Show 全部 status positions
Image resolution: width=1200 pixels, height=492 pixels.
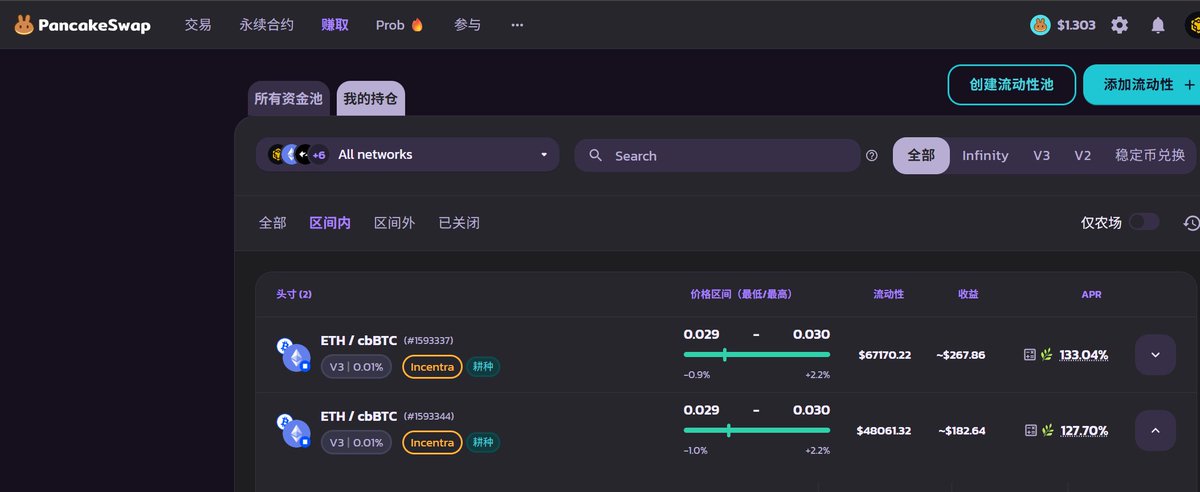[x=273, y=223]
